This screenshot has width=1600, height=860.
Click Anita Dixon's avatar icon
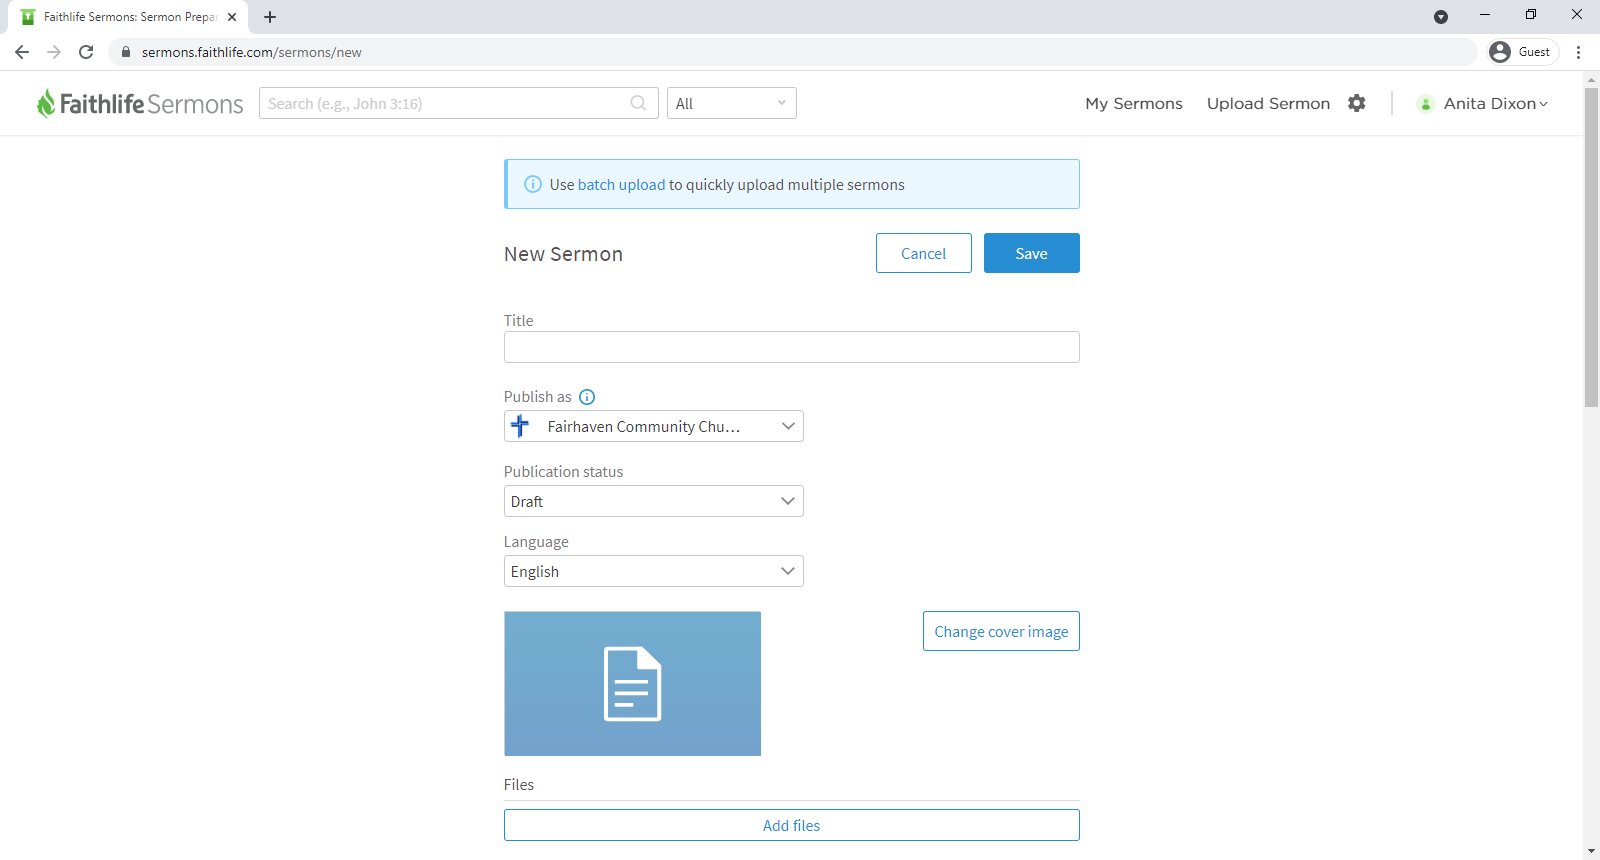click(1426, 104)
